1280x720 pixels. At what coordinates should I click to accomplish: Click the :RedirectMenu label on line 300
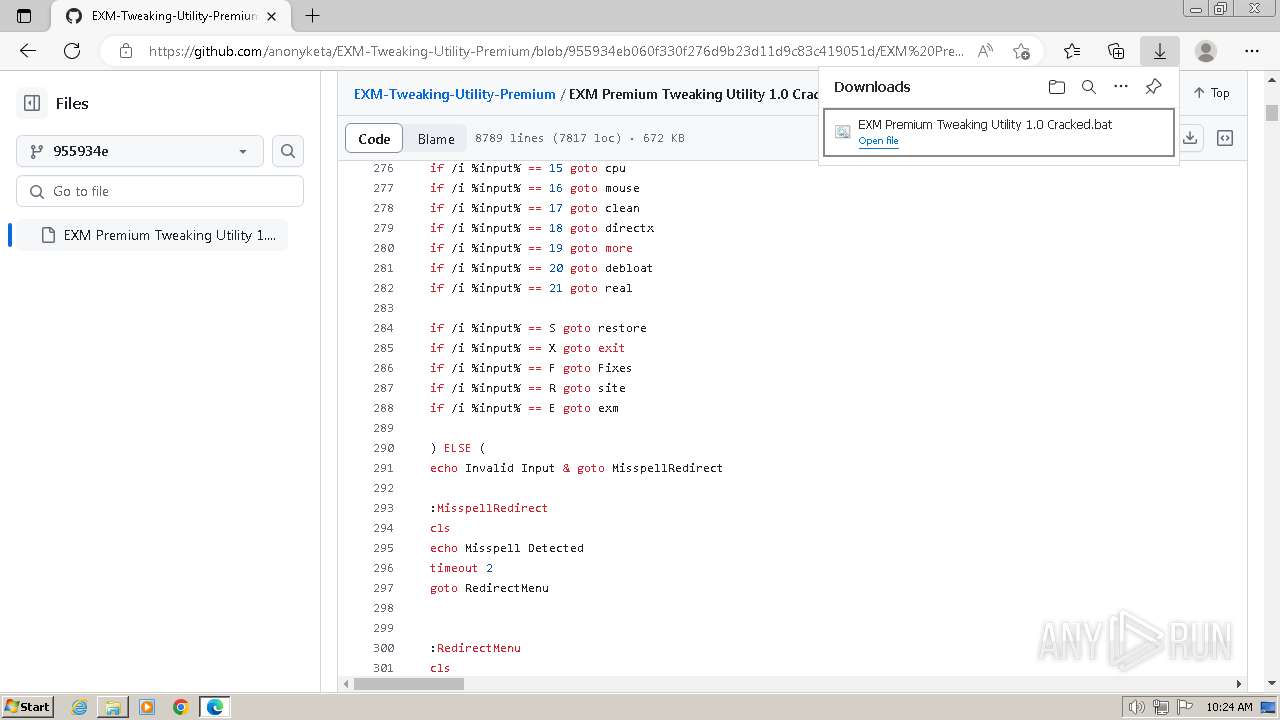pyautogui.click(x=475, y=648)
